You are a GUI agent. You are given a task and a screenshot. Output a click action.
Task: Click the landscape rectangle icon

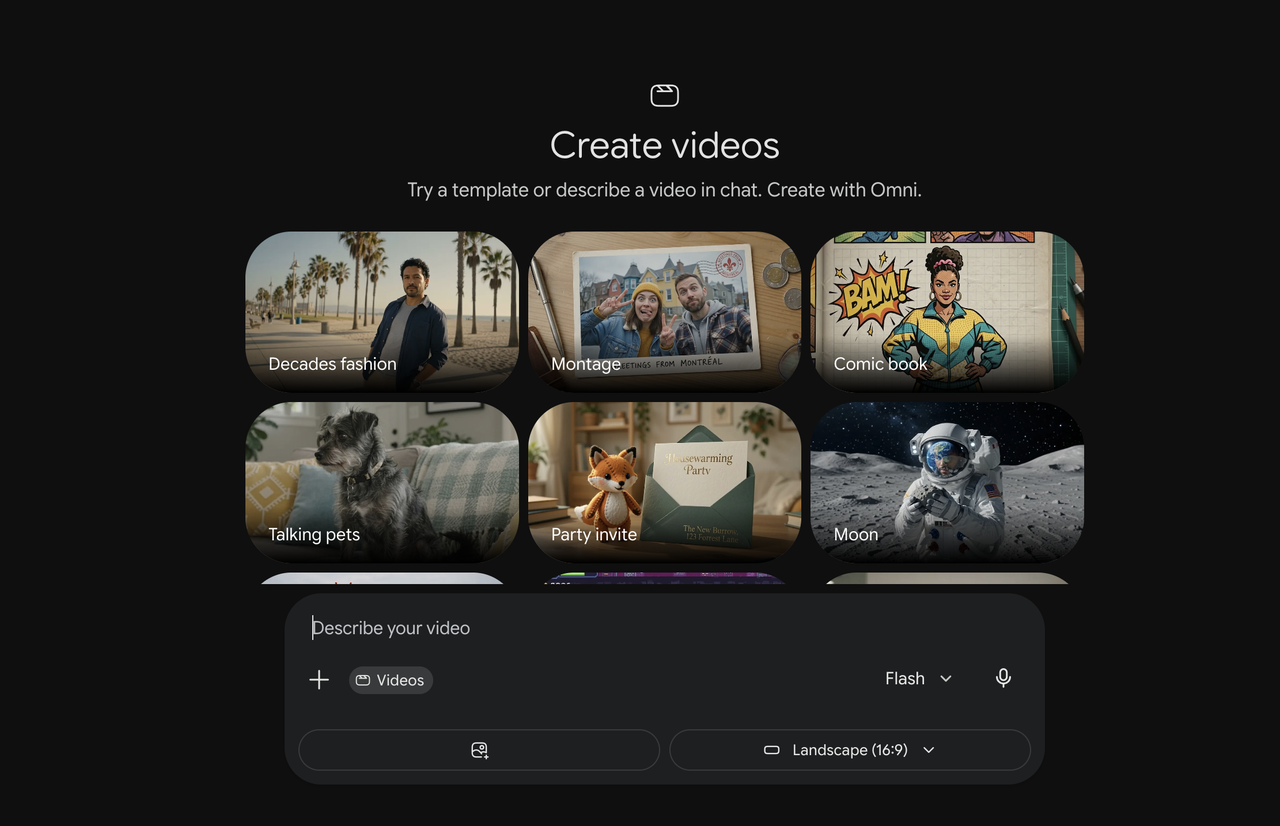[771, 750]
